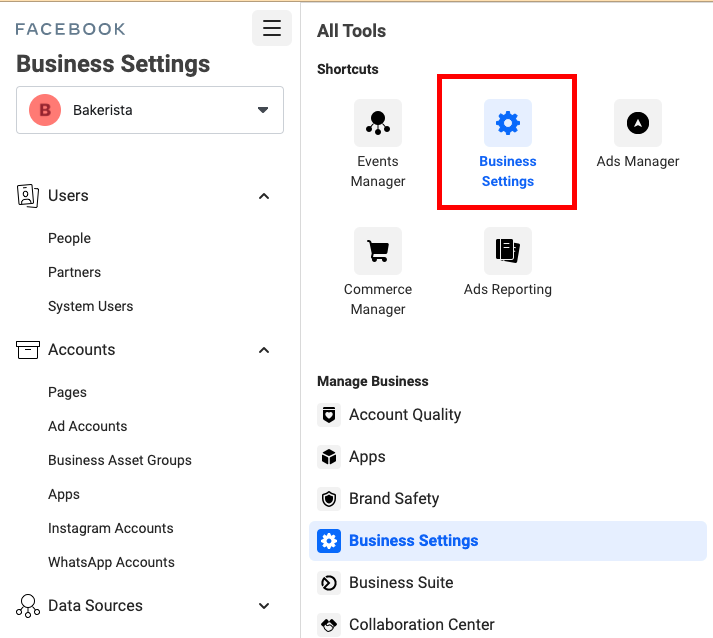
Task: Click the Account Quality shield icon
Action: (x=329, y=415)
